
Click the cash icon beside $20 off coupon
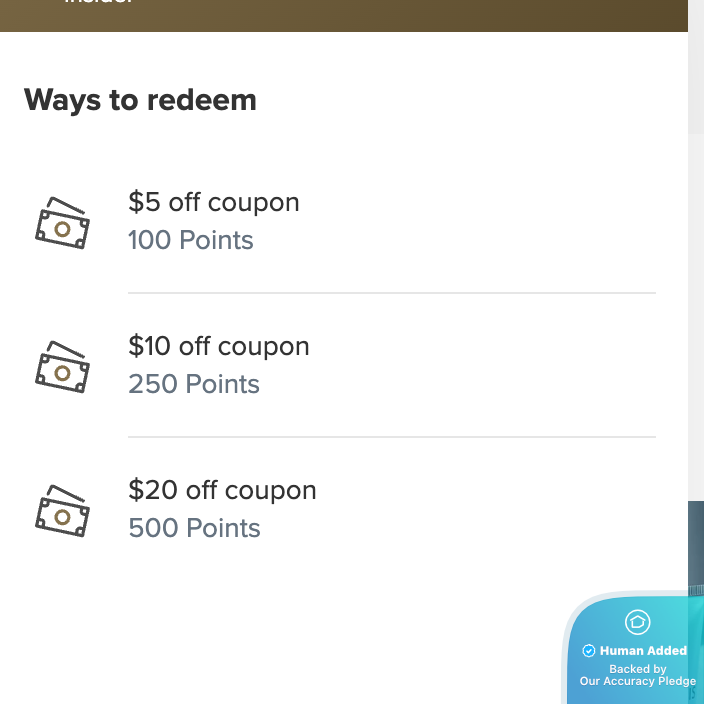[x=62, y=511]
